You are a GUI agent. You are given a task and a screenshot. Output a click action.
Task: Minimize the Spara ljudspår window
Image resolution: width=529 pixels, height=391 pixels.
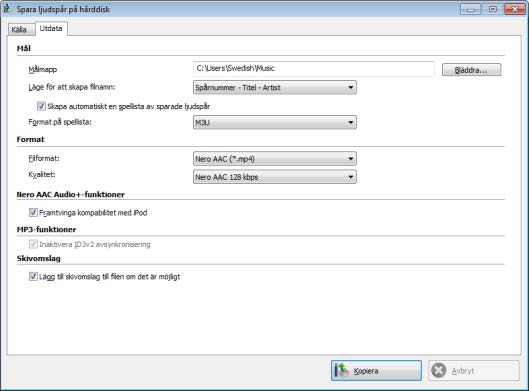click(x=471, y=9)
